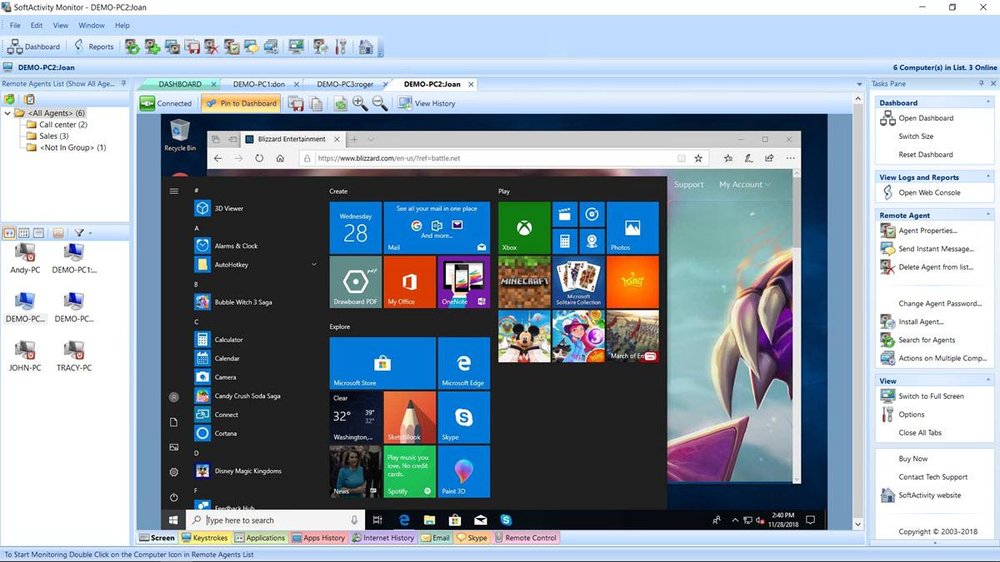Open Reports from the main toolbar

94,47
